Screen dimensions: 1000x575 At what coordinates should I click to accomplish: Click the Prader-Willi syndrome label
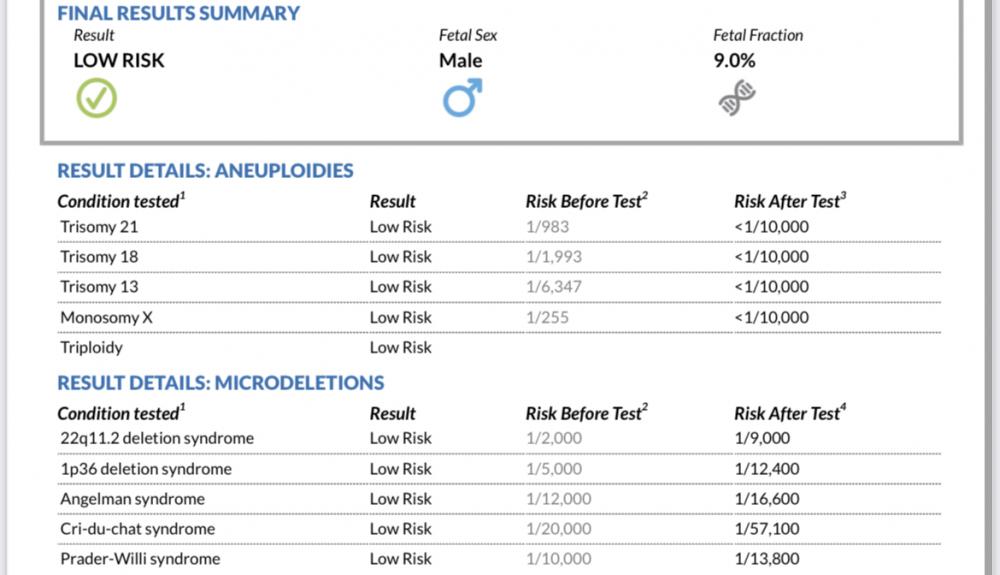pyautogui.click(x=140, y=559)
